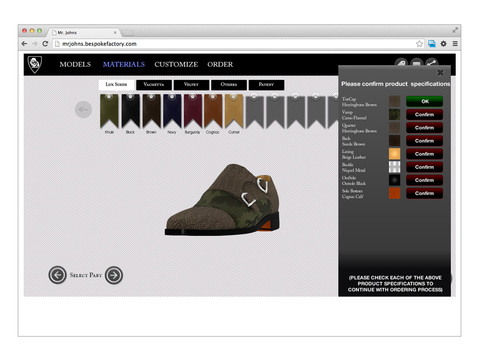
Task: Click the previous swatches arrow icon
Action: (x=83, y=109)
